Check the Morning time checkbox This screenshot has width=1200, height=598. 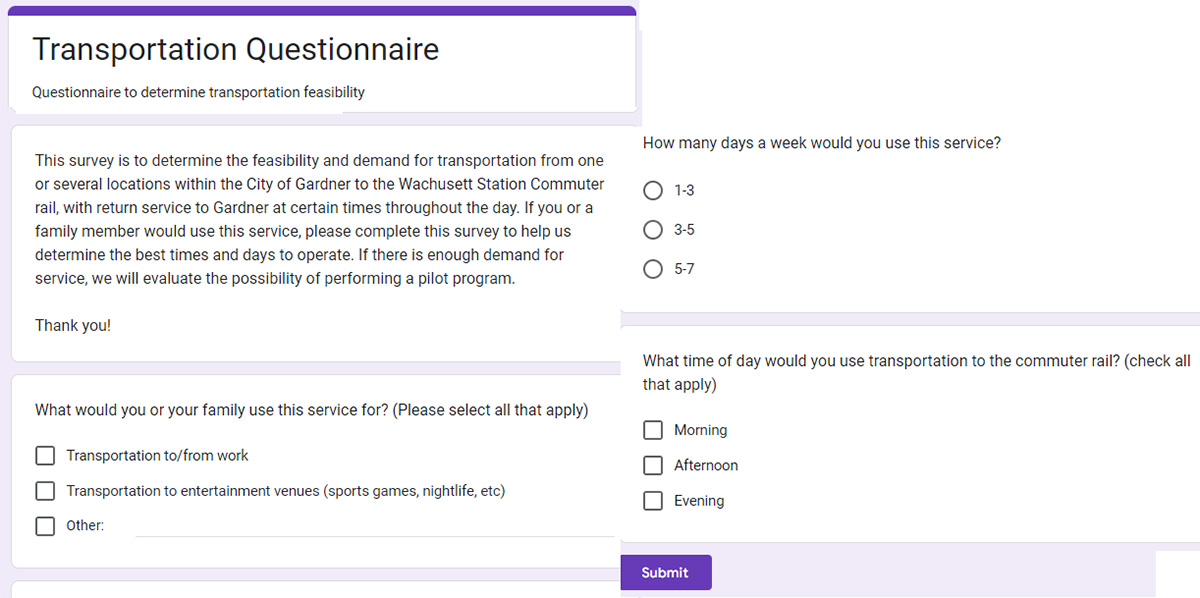coord(653,430)
